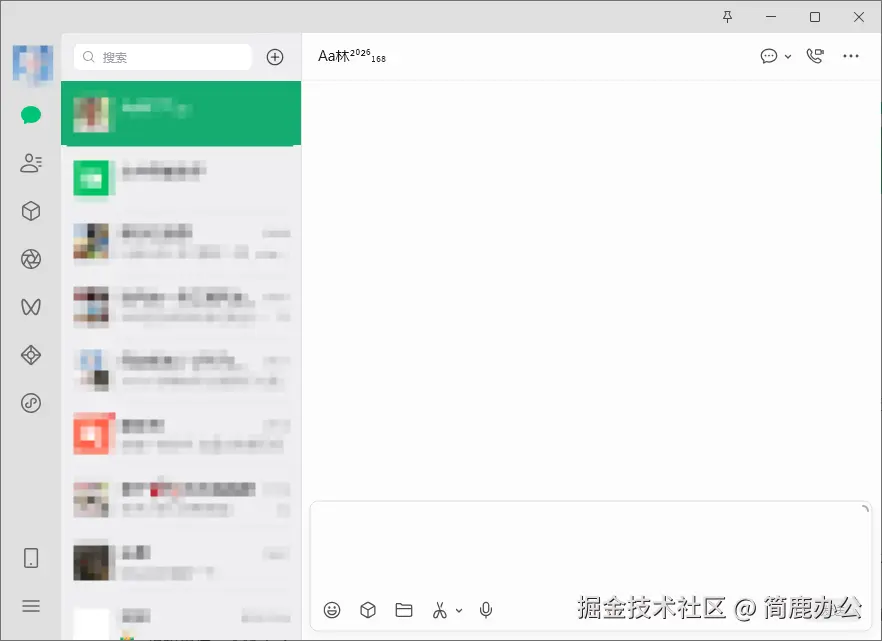Select the screenshot scissors tool
Screen dimensions: 882x641
tap(439, 609)
